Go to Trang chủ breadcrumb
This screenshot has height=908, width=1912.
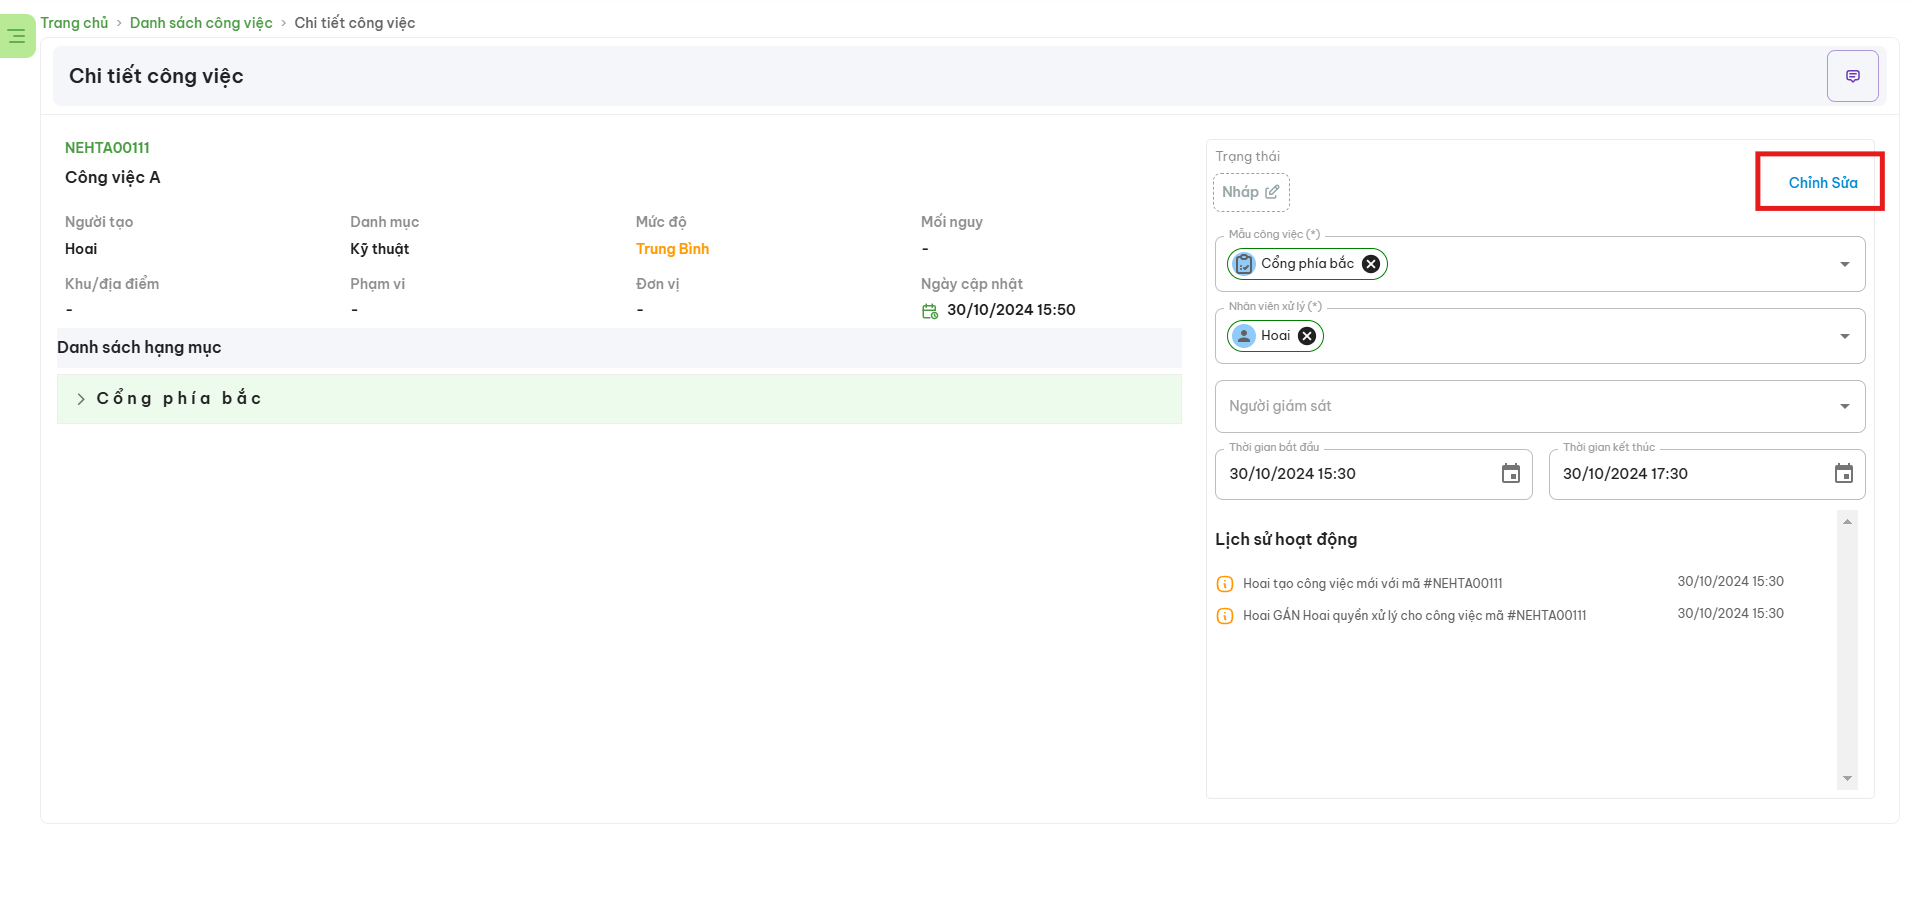click(74, 23)
